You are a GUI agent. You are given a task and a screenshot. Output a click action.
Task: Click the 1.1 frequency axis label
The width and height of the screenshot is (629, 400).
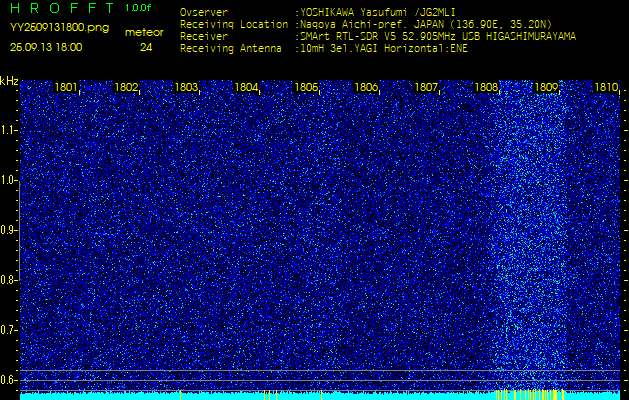click(9, 130)
